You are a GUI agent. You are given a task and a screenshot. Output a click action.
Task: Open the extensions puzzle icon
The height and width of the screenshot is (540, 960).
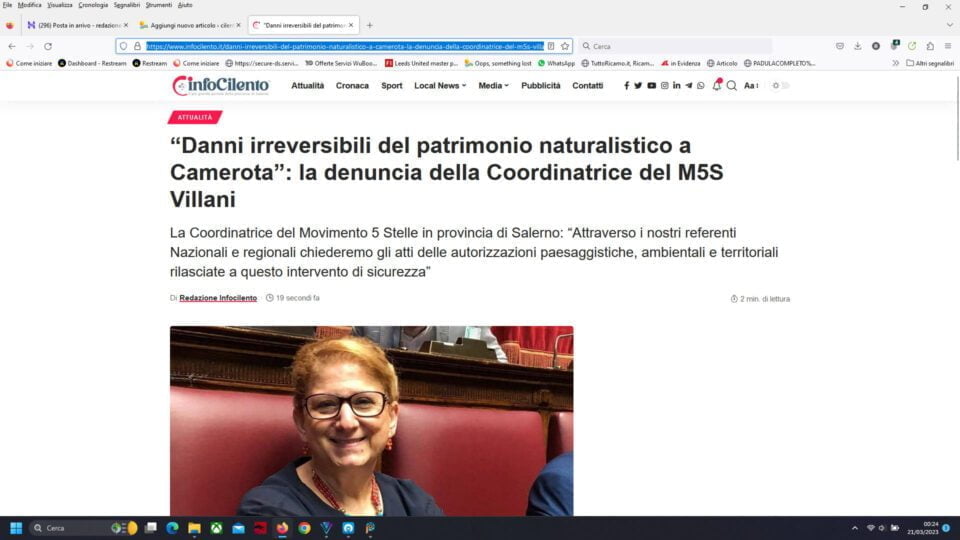[x=930, y=46]
